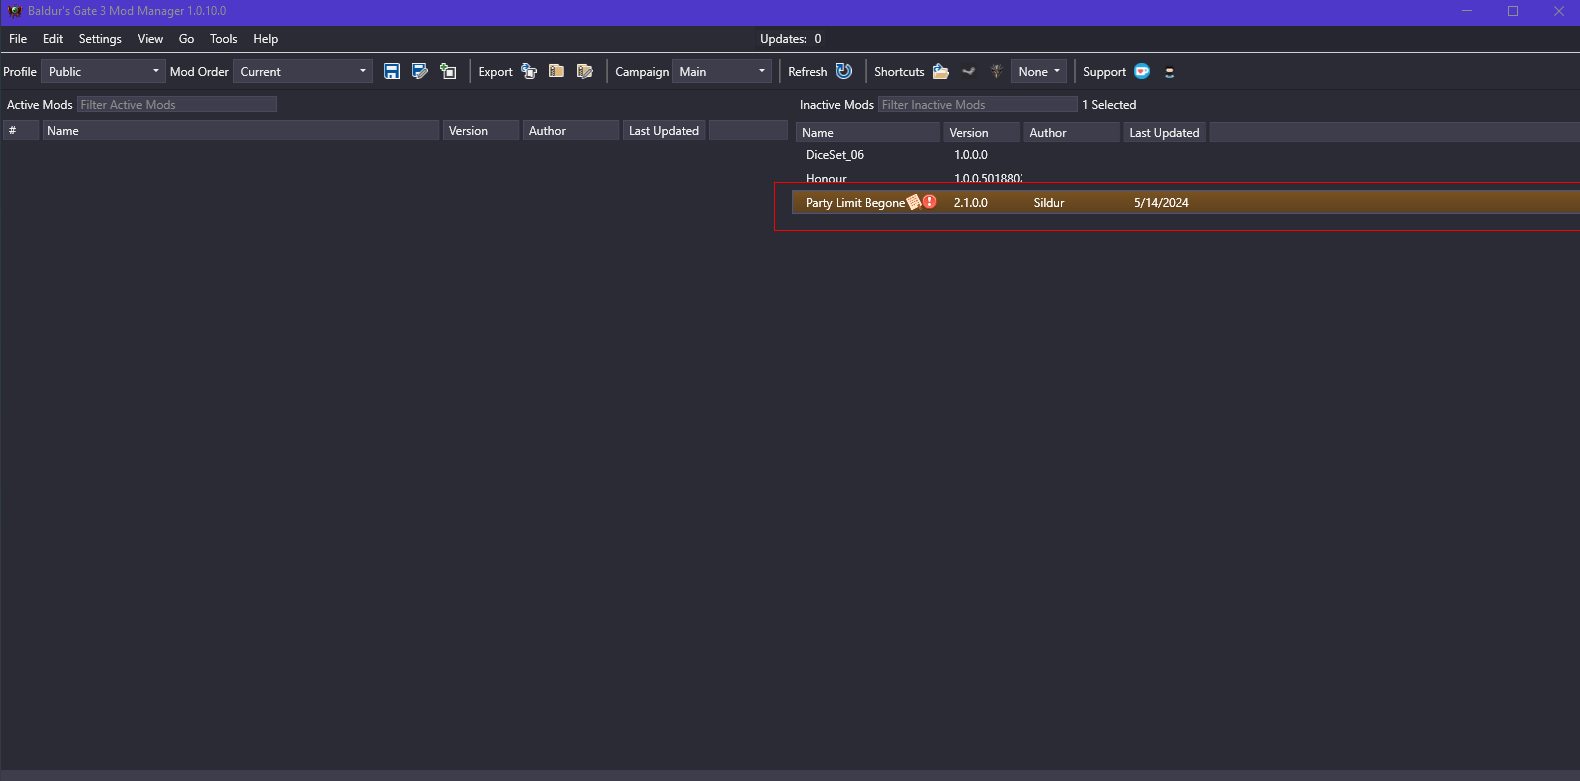Click the Refresh circular arrow icon
The width and height of the screenshot is (1580, 781).
coord(844,71)
